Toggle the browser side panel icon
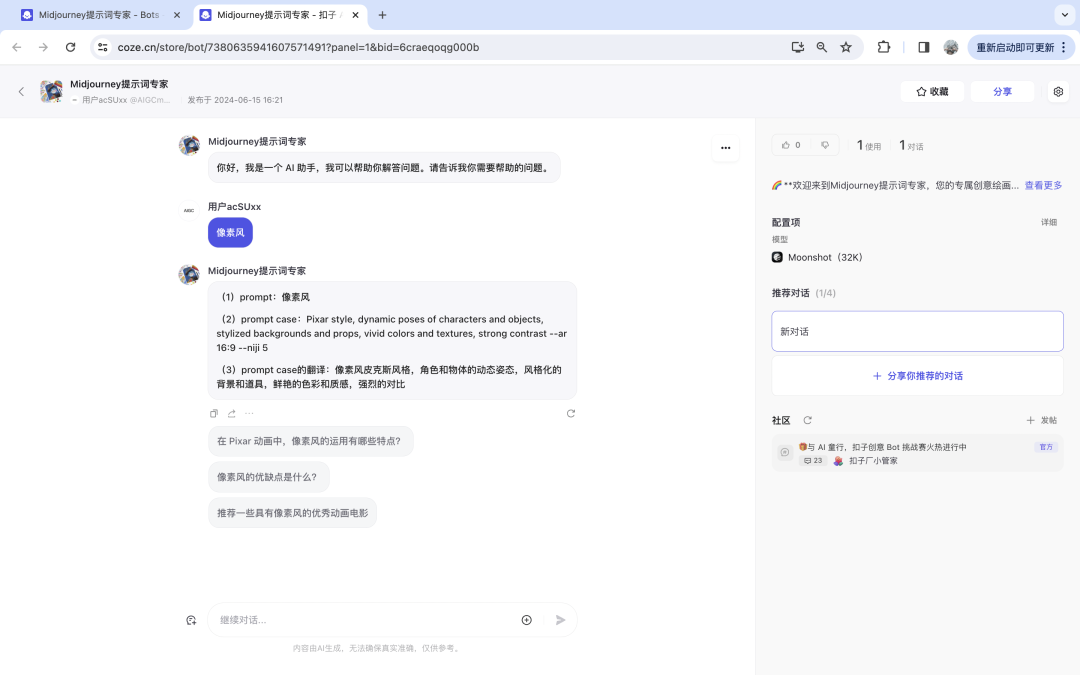Viewport: 1080px width, 675px height. (924, 47)
